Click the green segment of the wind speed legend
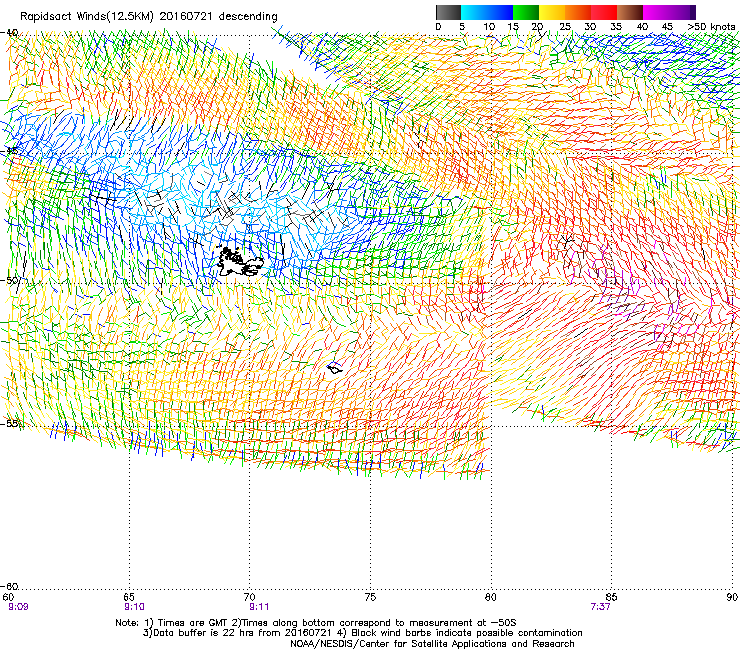This screenshot has width=740, height=650. [526, 12]
